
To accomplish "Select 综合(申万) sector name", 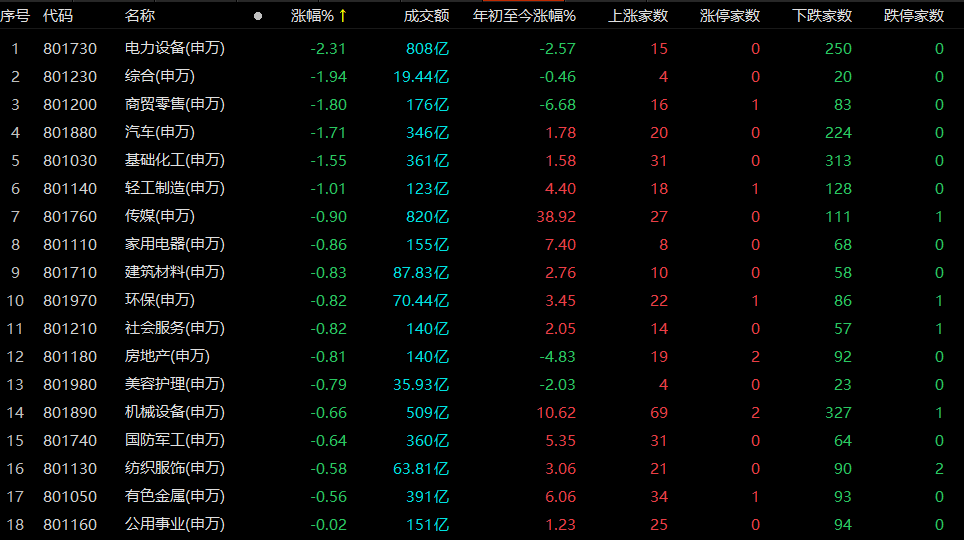I will [160, 76].
